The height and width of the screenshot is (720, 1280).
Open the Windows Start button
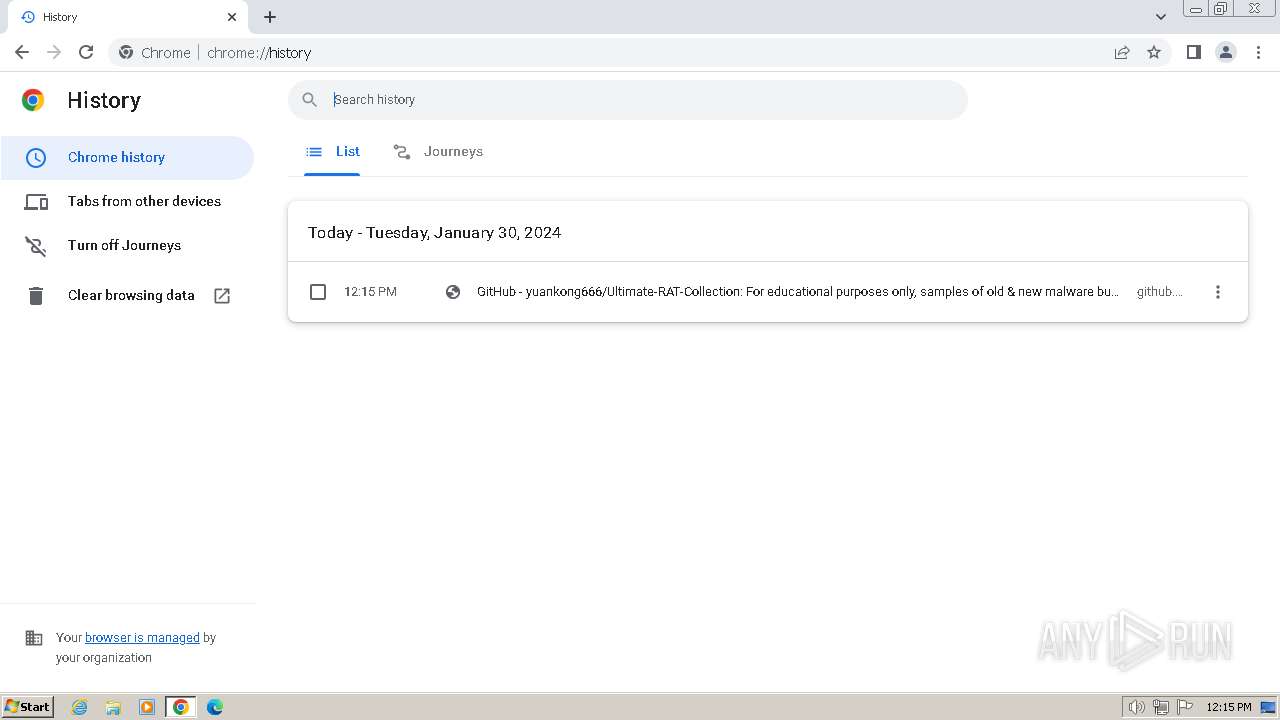point(27,707)
